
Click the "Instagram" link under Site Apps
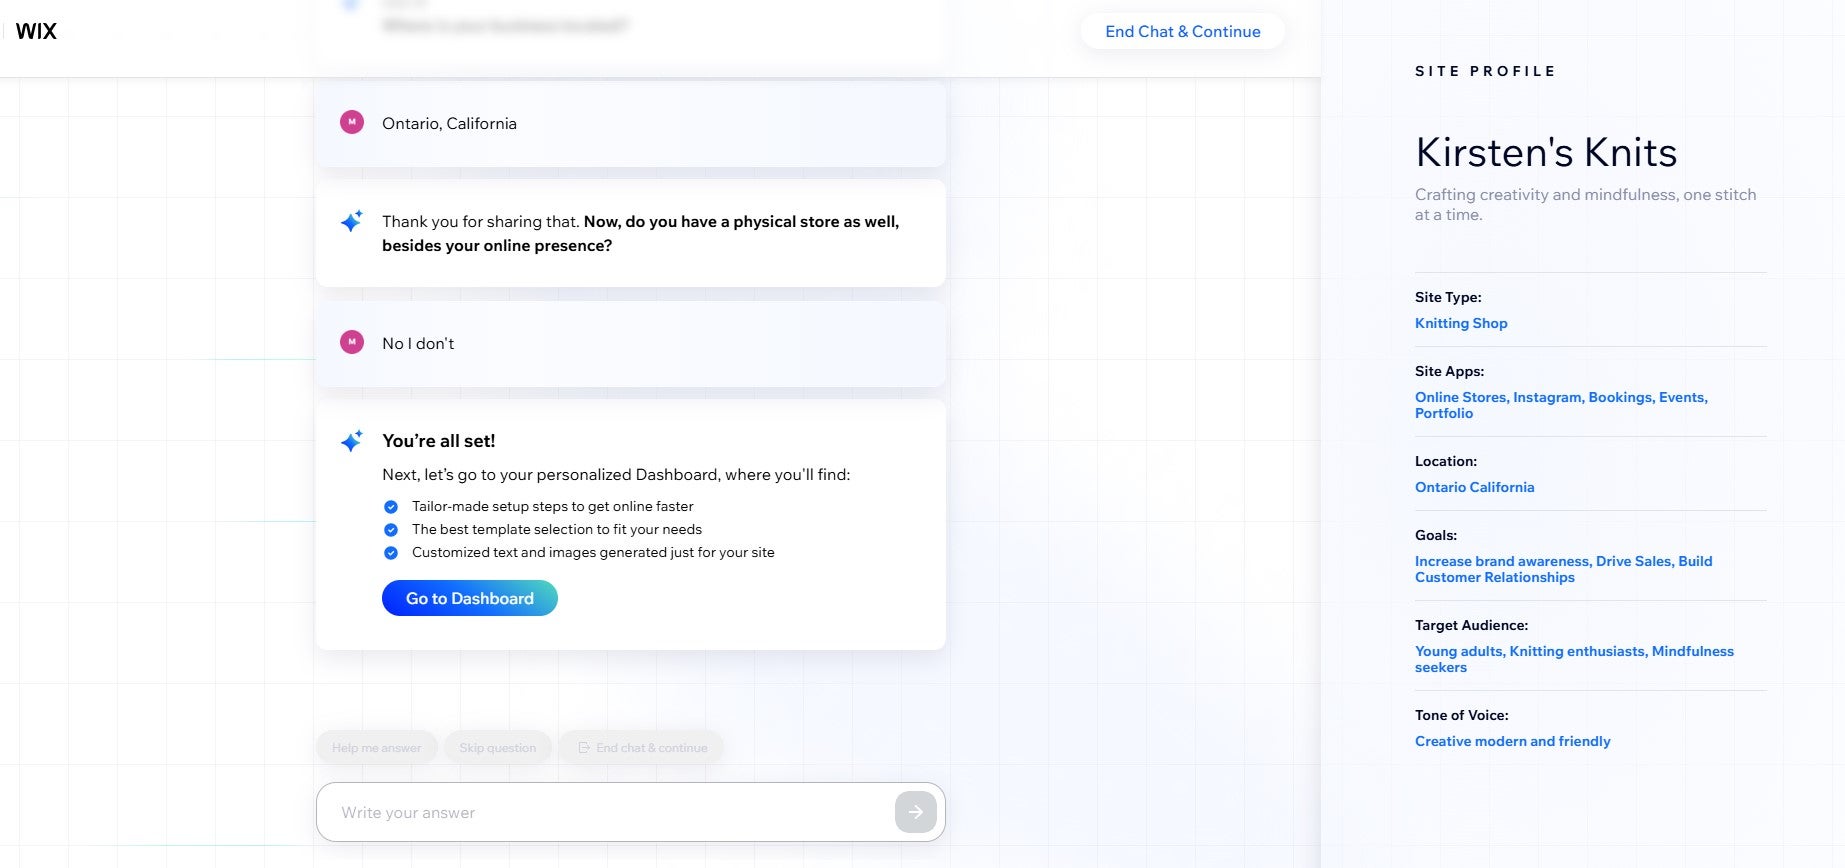click(x=1546, y=397)
